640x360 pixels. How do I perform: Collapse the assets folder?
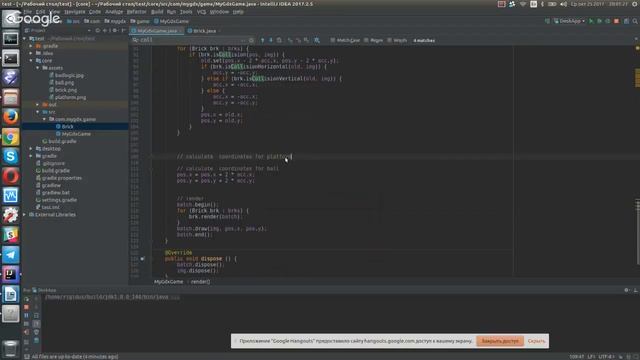[x=38, y=68]
